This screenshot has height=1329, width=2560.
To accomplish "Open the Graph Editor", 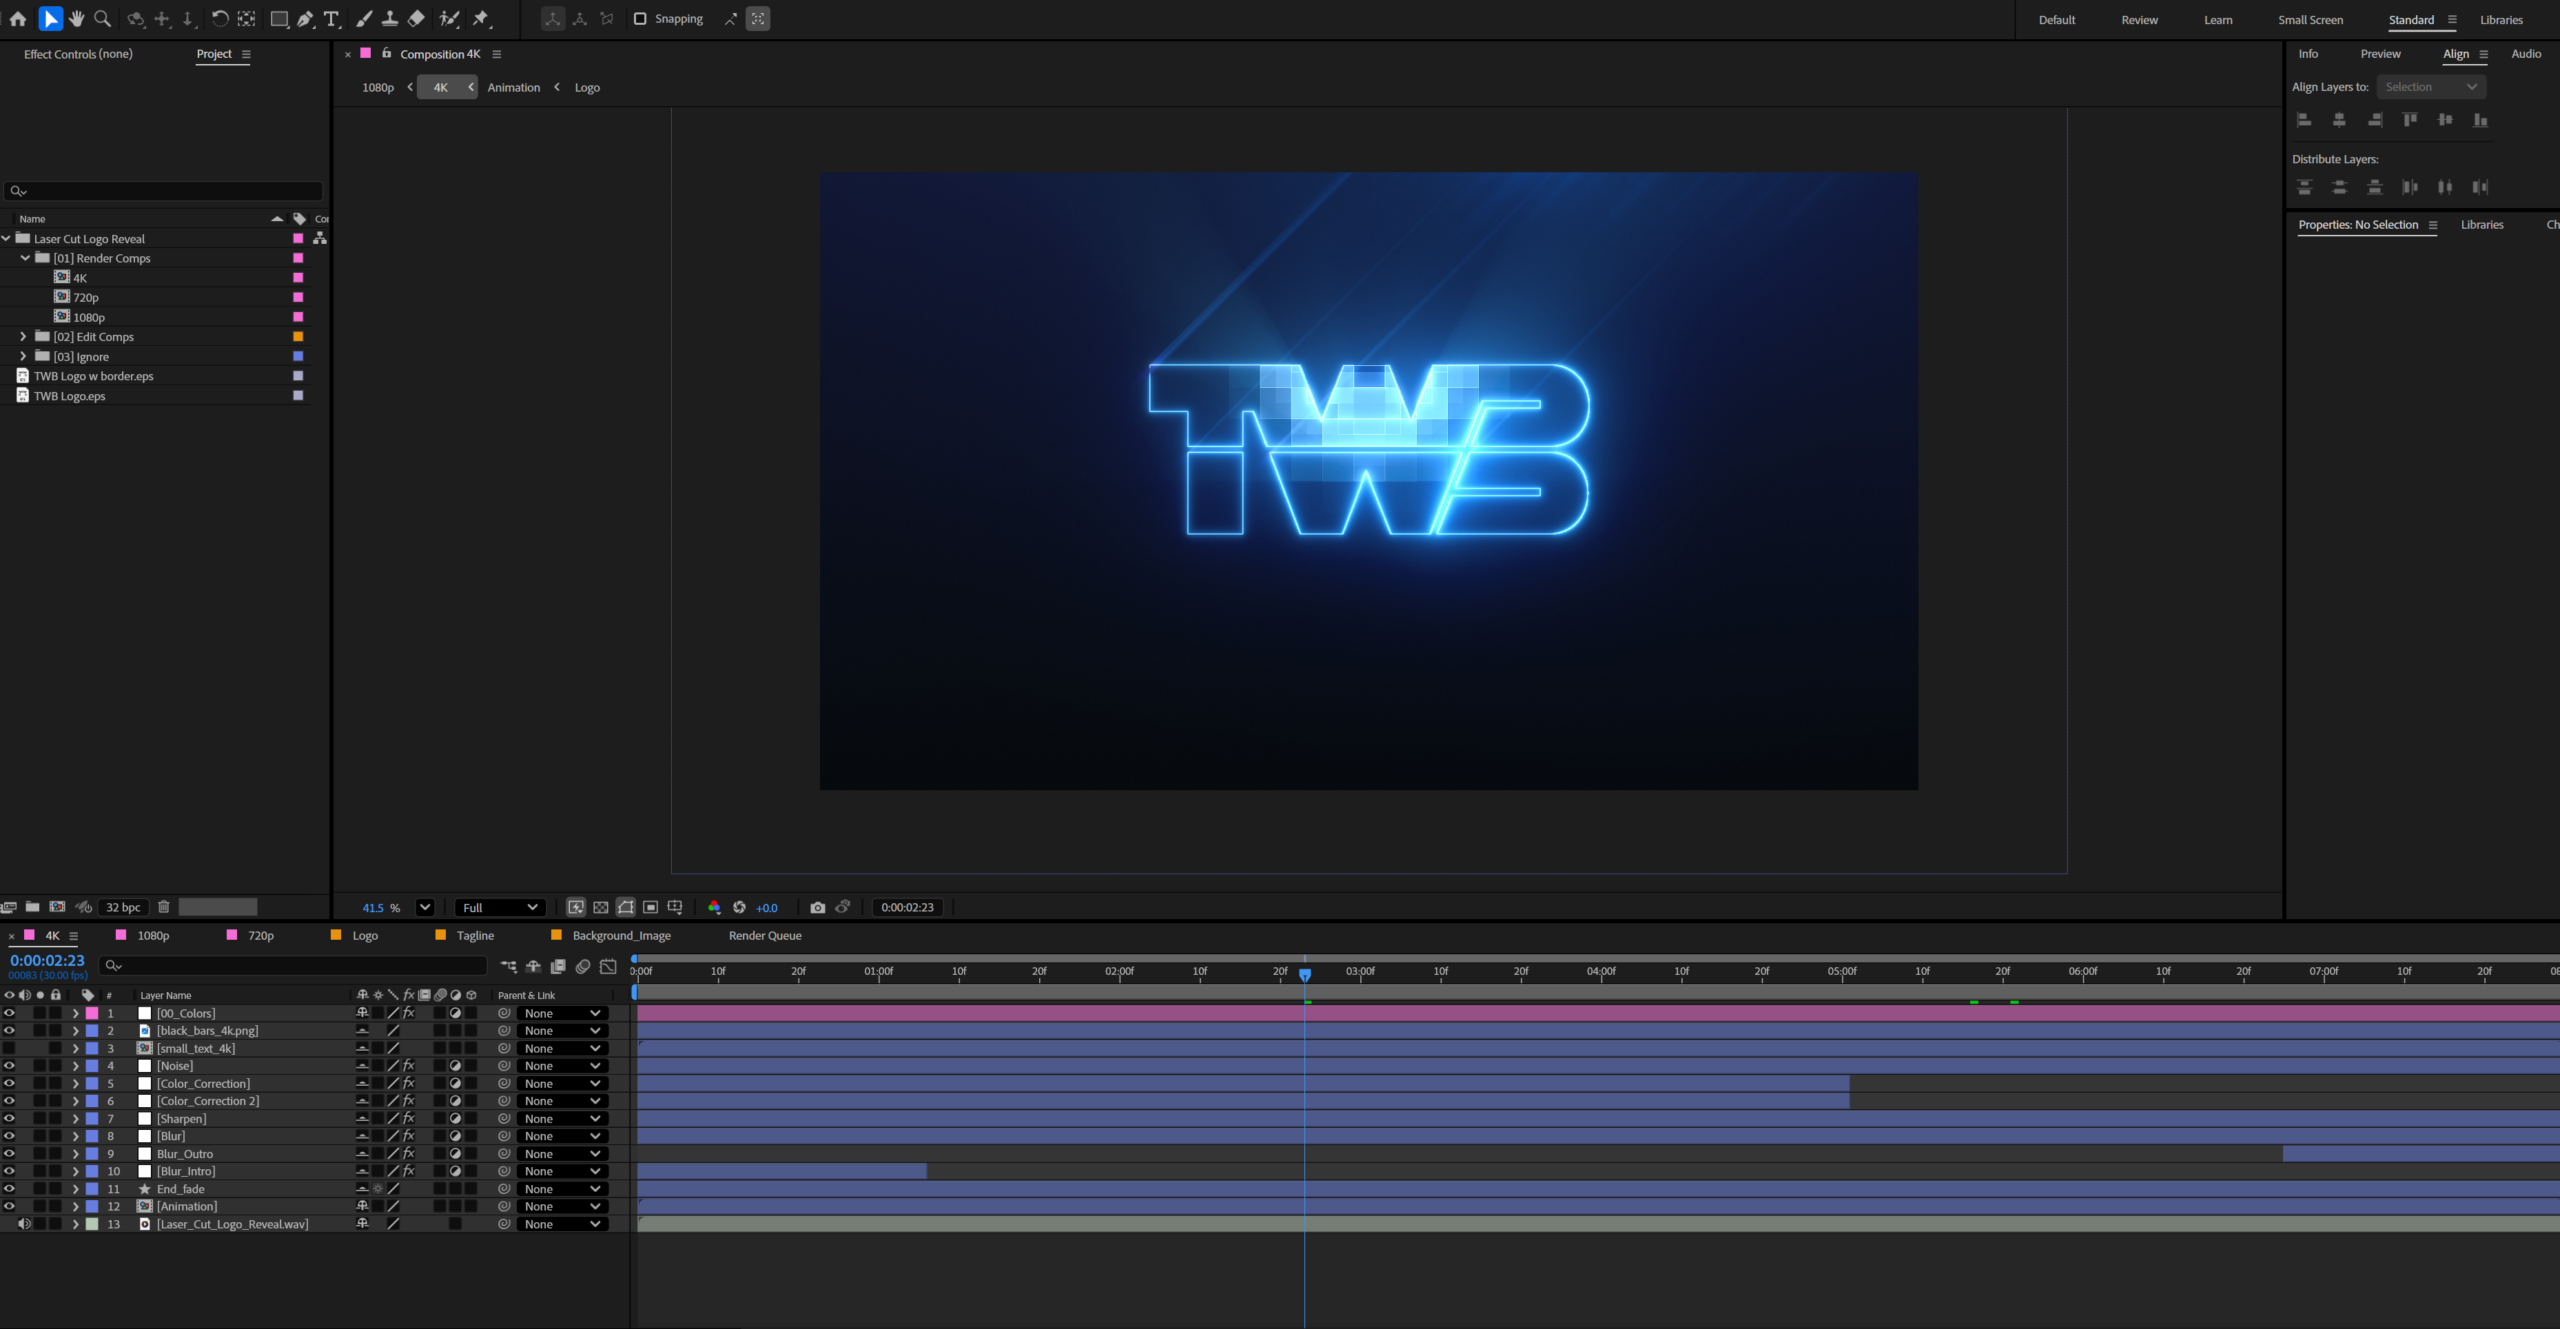I will coord(607,967).
